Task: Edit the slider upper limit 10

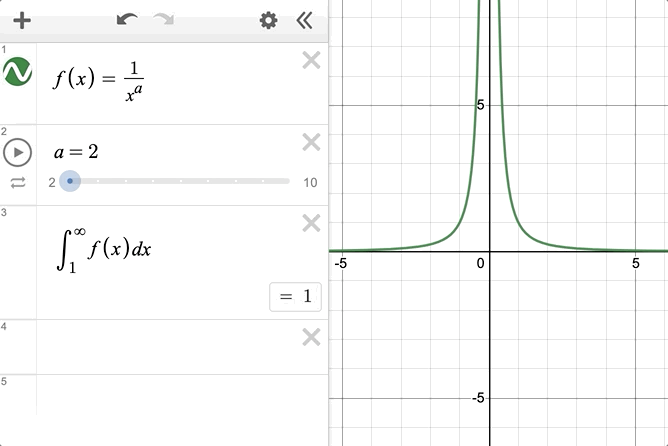Action: tap(310, 182)
